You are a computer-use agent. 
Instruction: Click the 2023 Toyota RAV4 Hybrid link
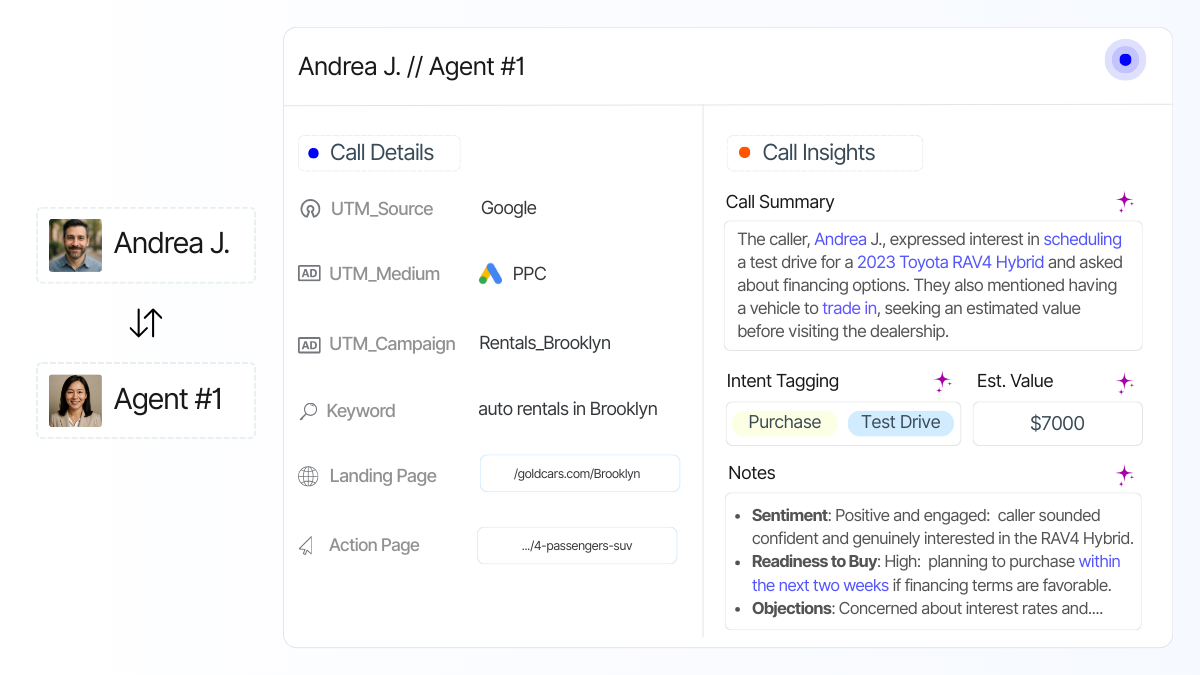[x=950, y=262]
